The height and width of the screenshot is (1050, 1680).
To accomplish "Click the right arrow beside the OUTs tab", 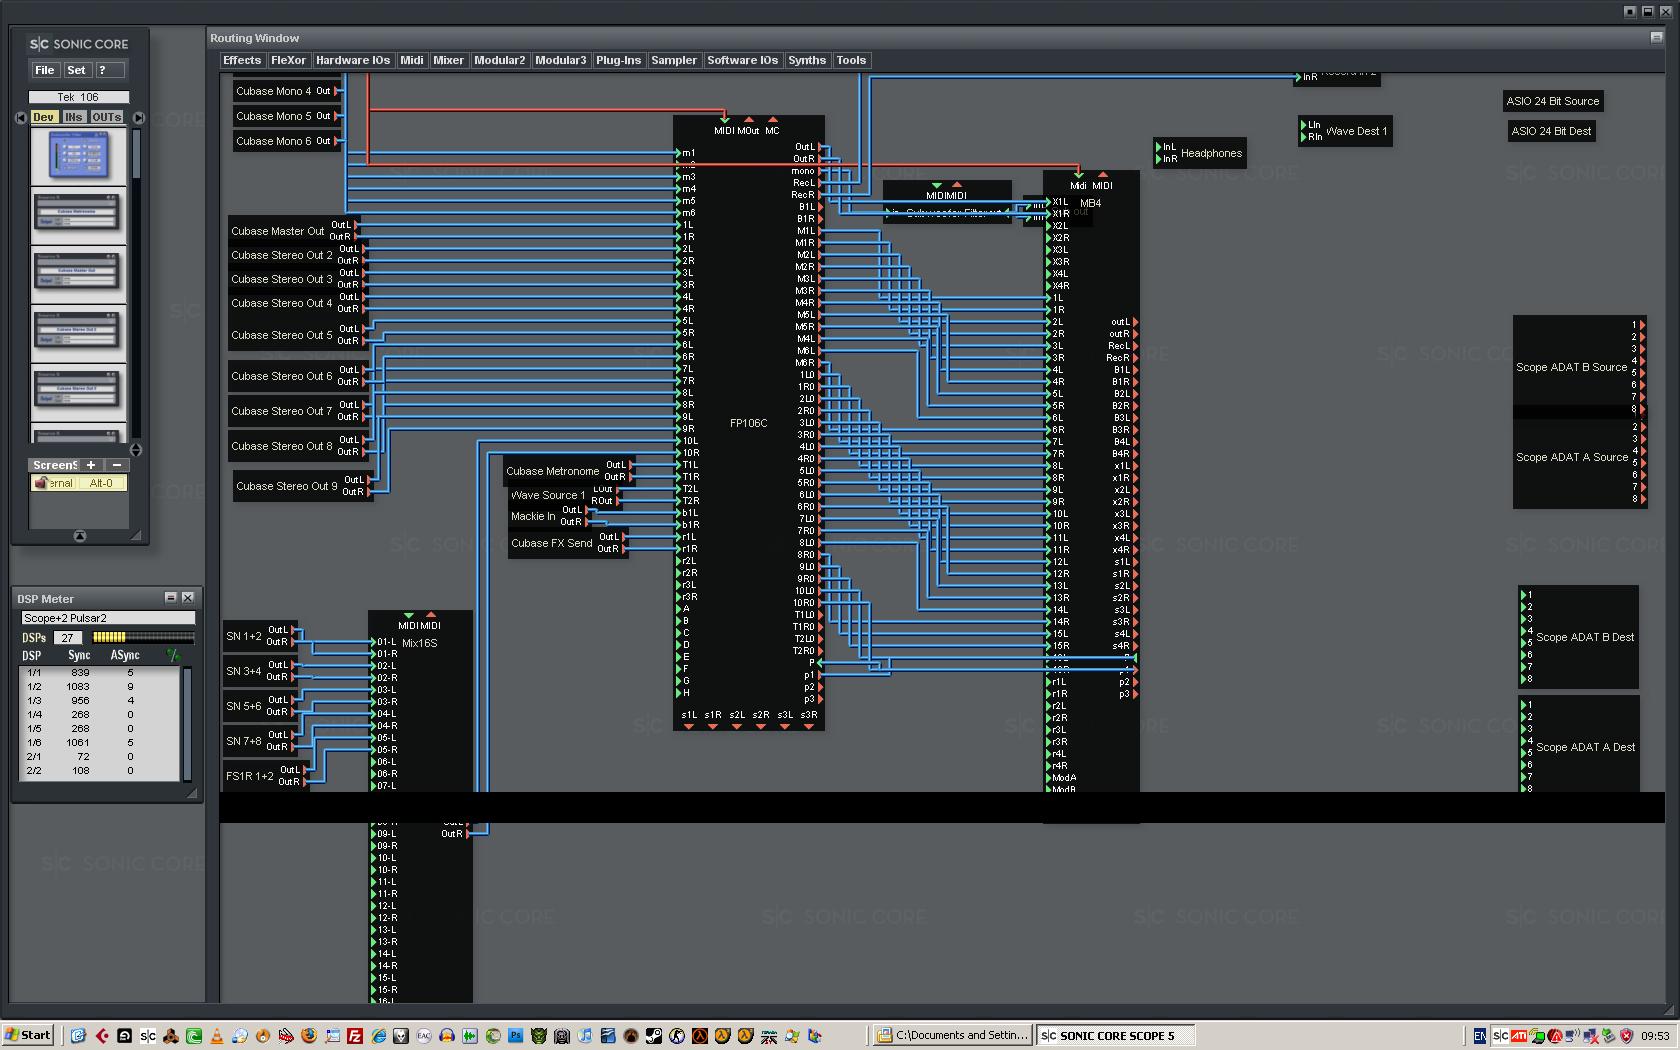I will pos(139,117).
